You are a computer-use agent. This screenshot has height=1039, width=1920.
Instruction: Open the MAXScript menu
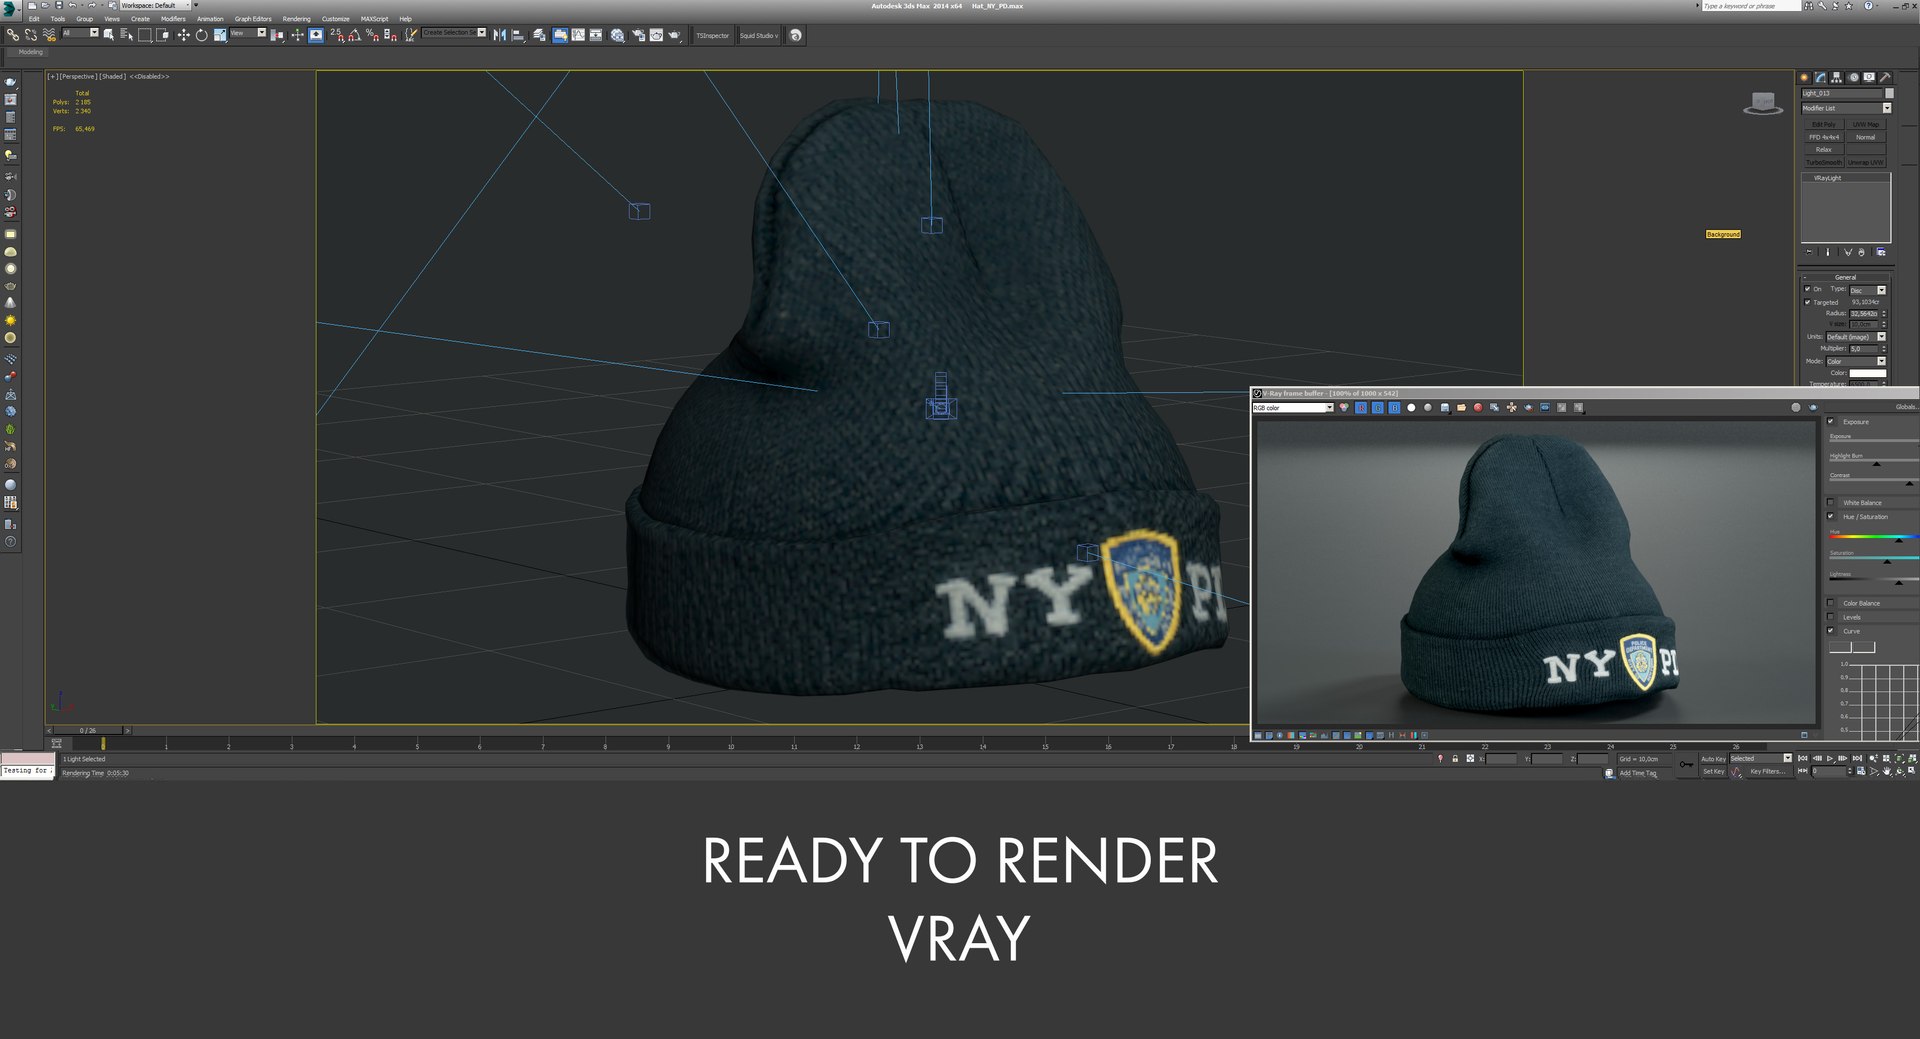coord(374,19)
